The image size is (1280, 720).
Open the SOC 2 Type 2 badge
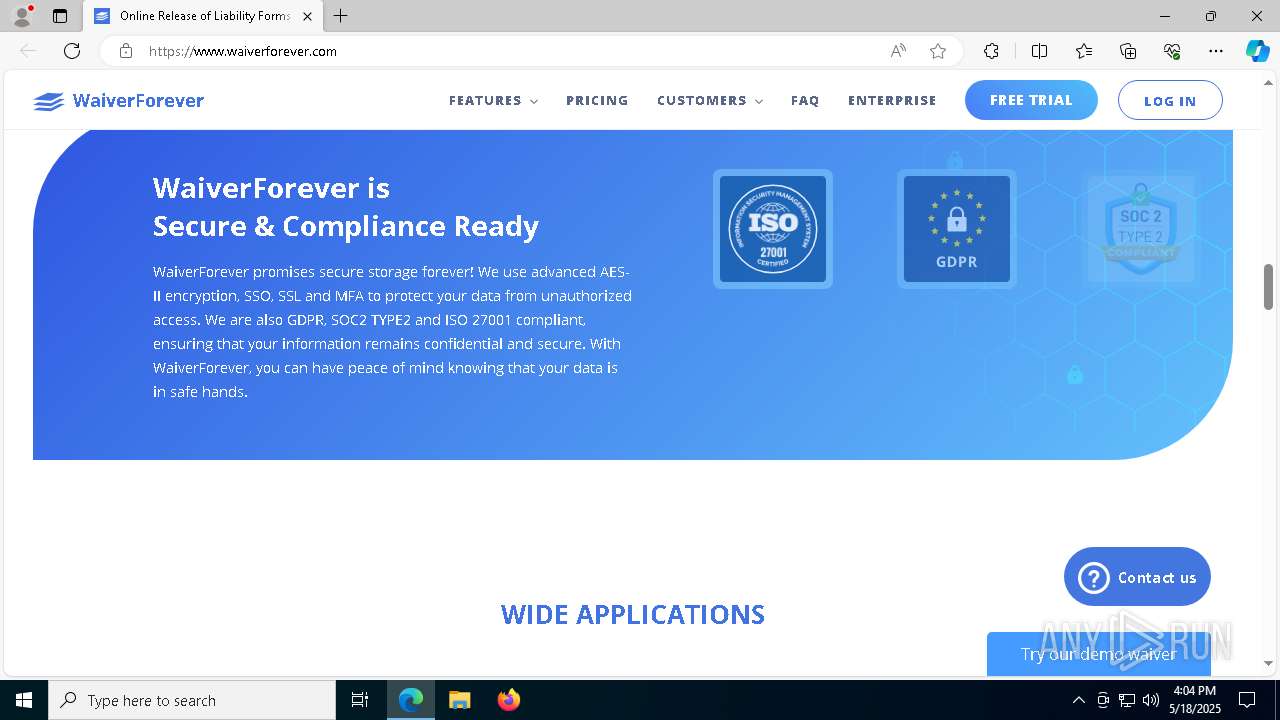[x=1141, y=229]
